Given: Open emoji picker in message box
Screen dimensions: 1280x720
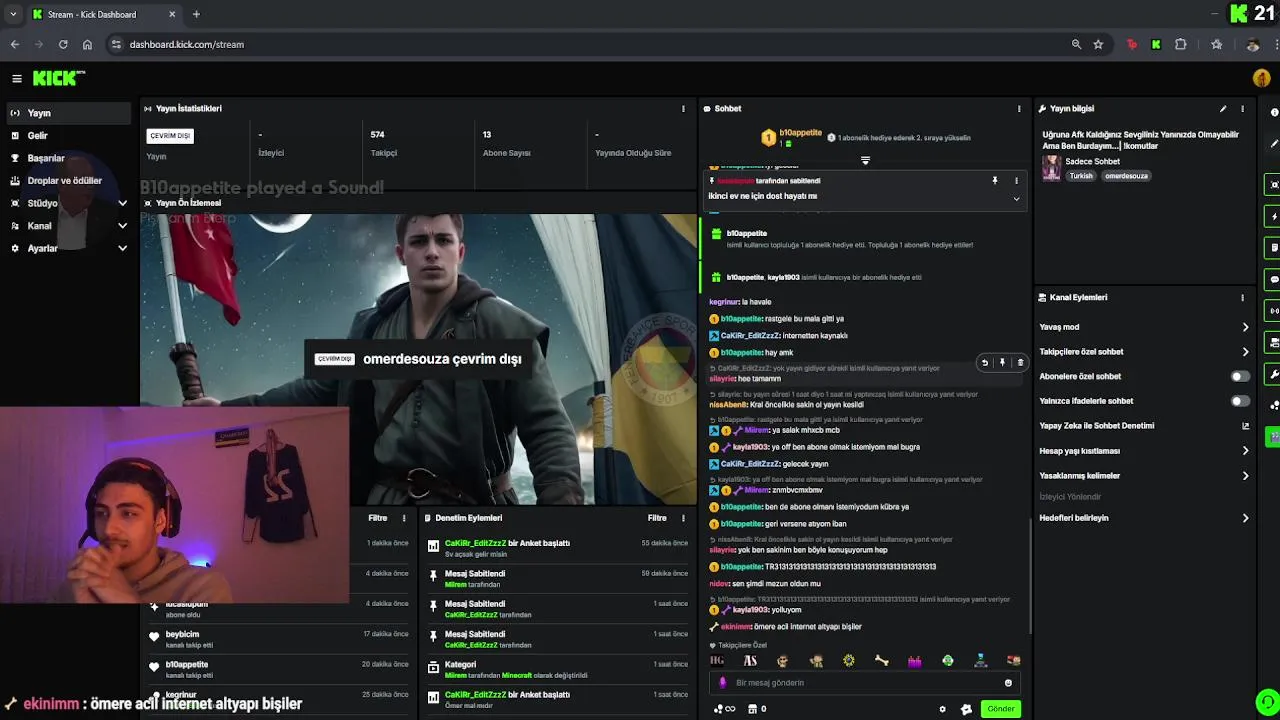Looking at the screenshot, I should click(x=1008, y=683).
